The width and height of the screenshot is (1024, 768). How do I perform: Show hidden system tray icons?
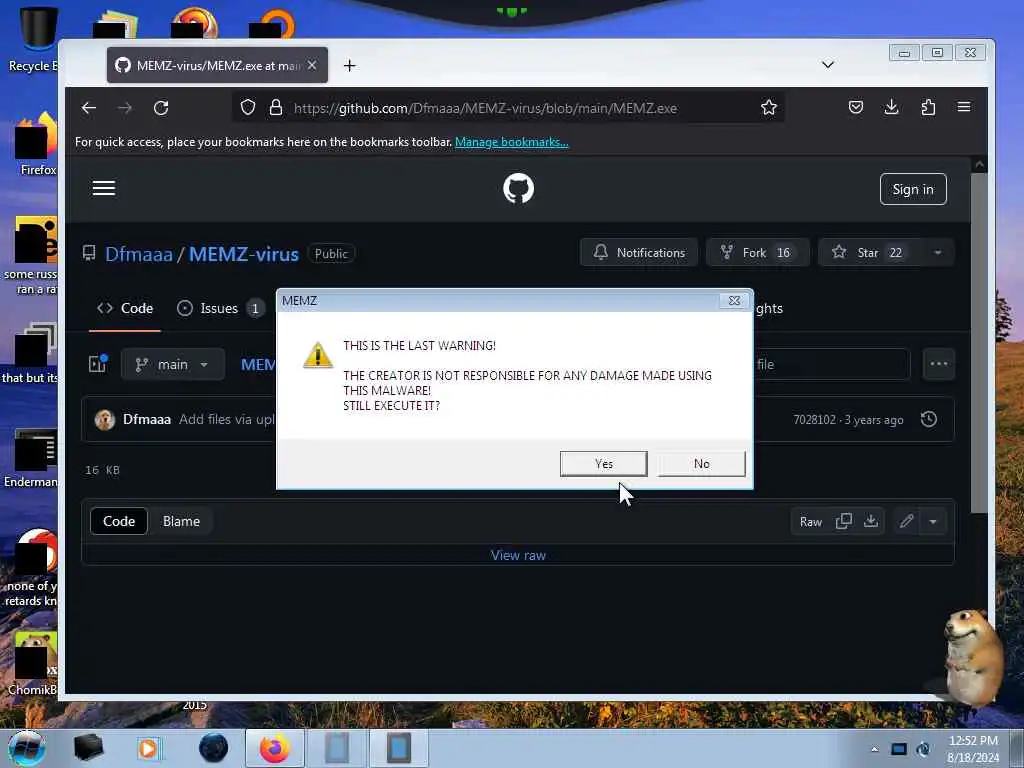tap(874, 749)
